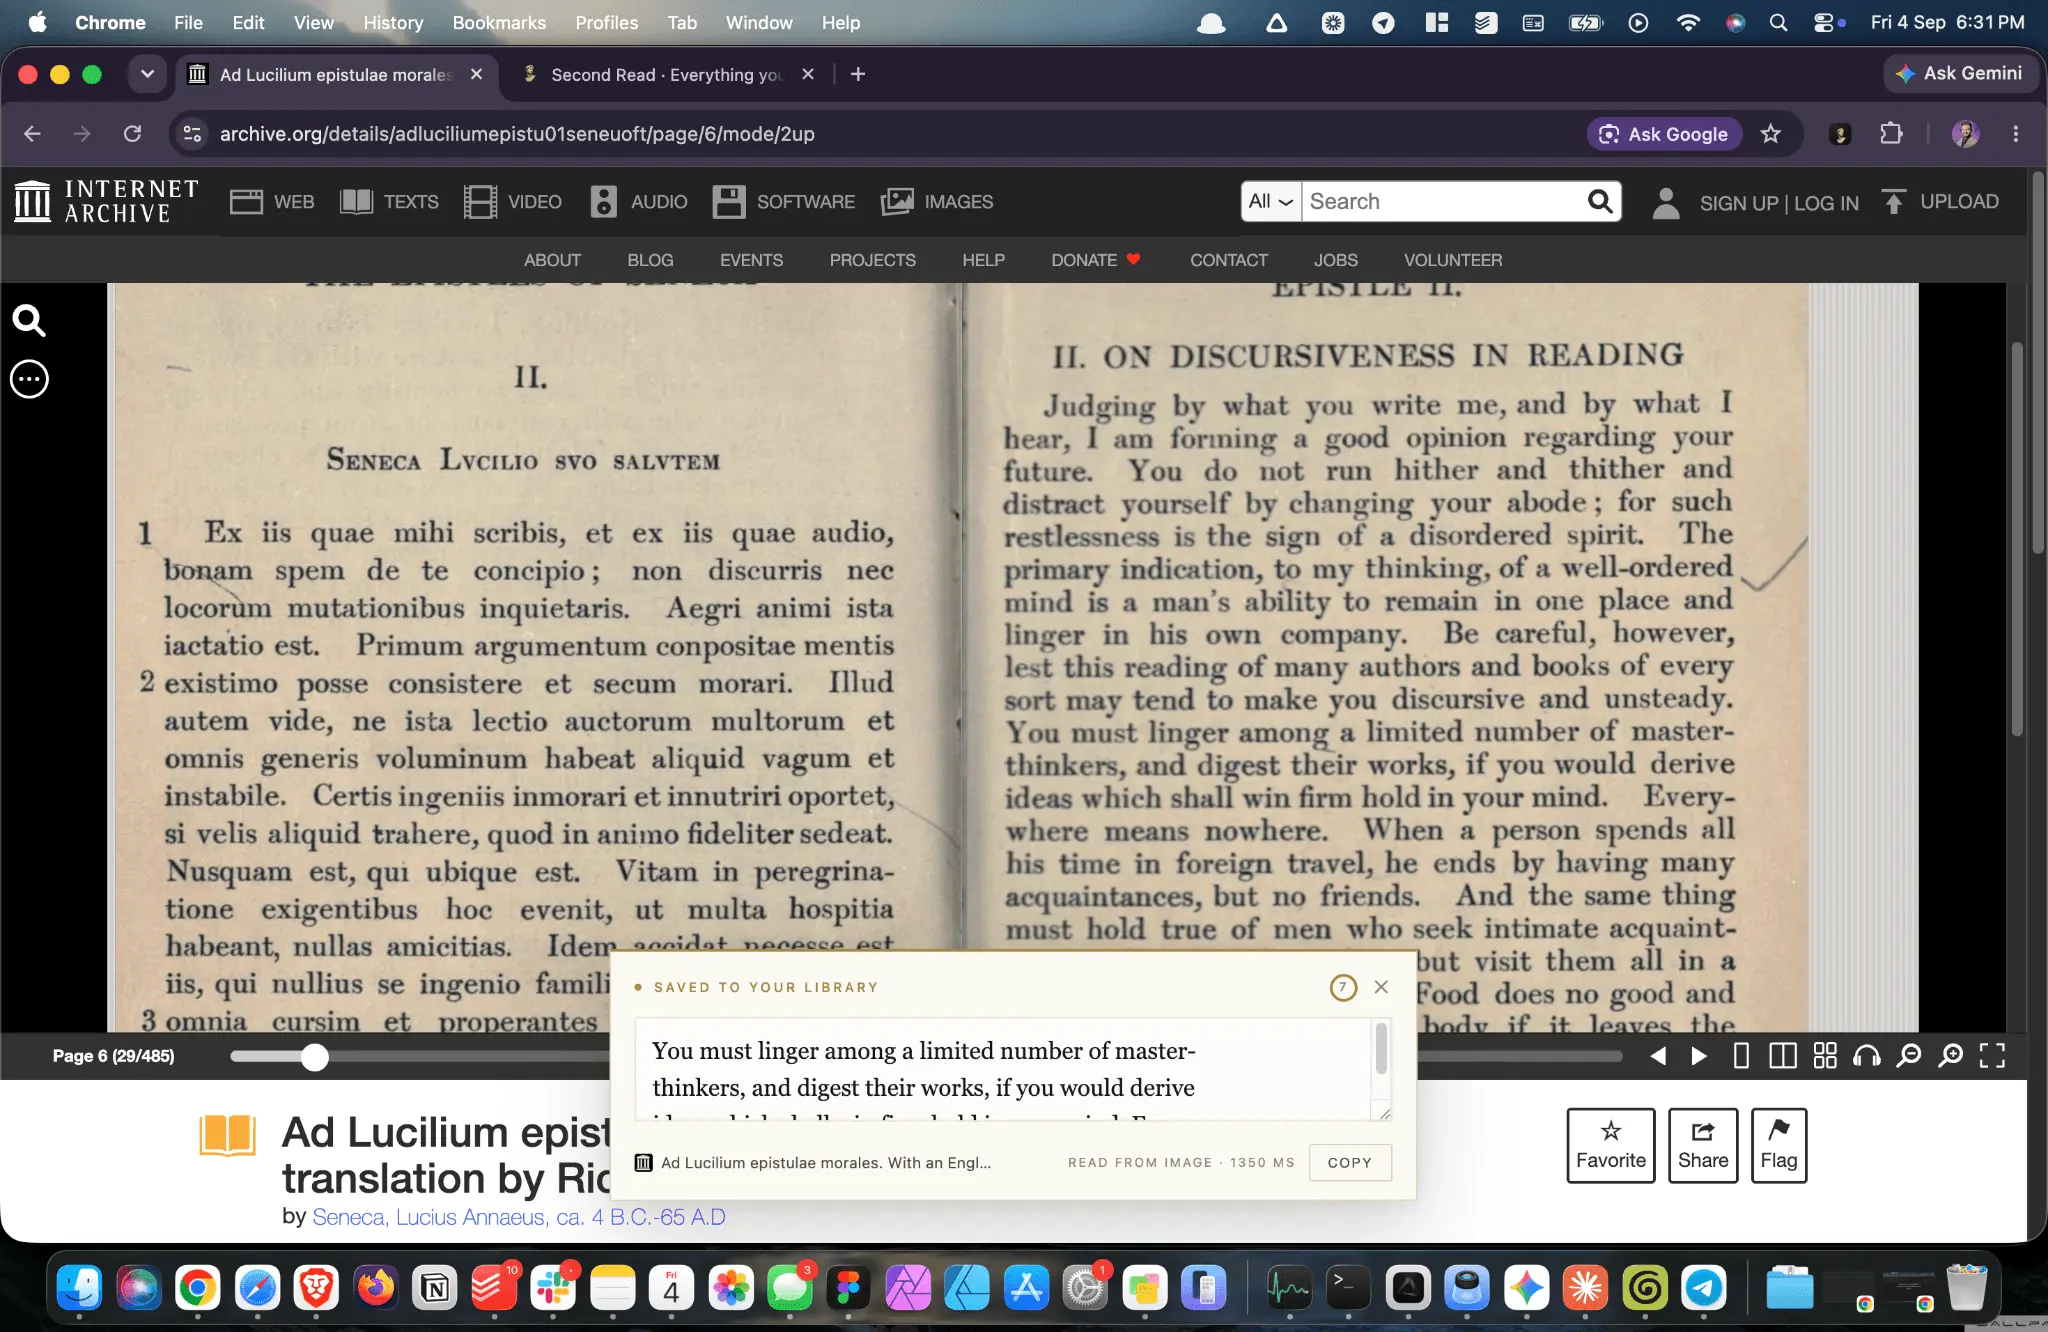This screenshot has width=2048, height=1332.
Task: Open a new Chrome tab
Action: (858, 74)
